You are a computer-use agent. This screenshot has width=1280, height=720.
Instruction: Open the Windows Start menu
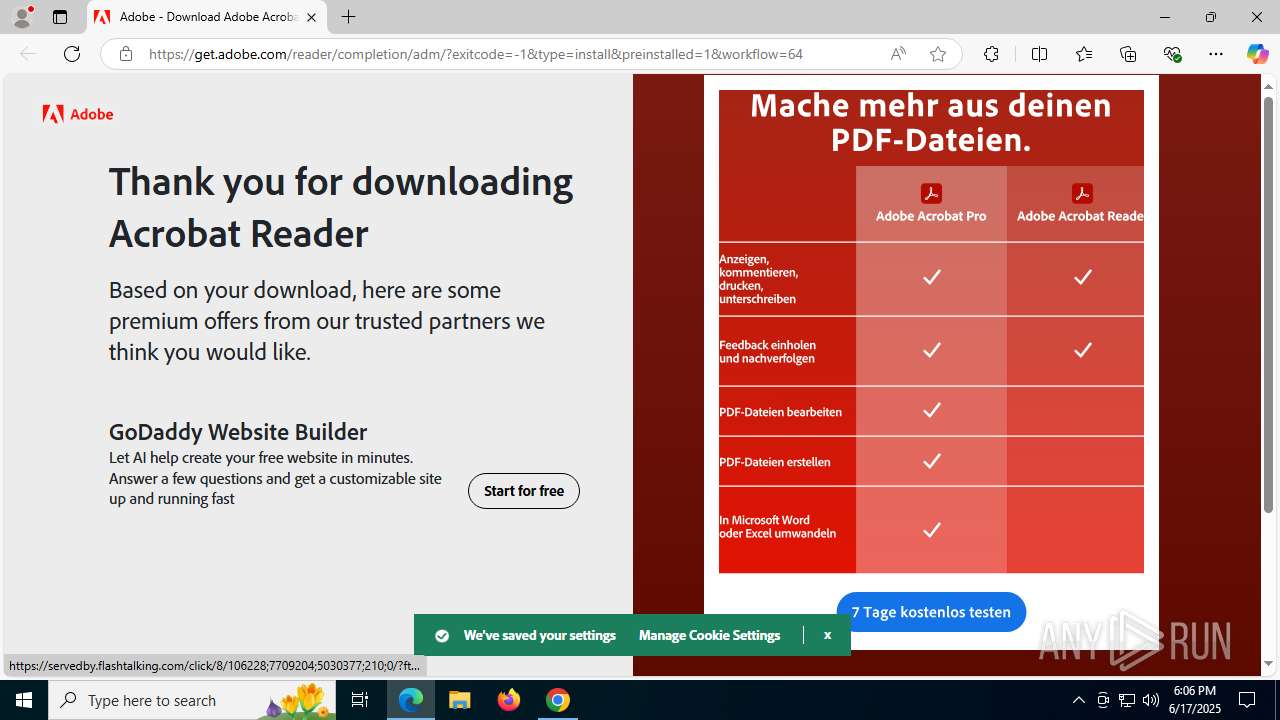(x=24, y=700)
